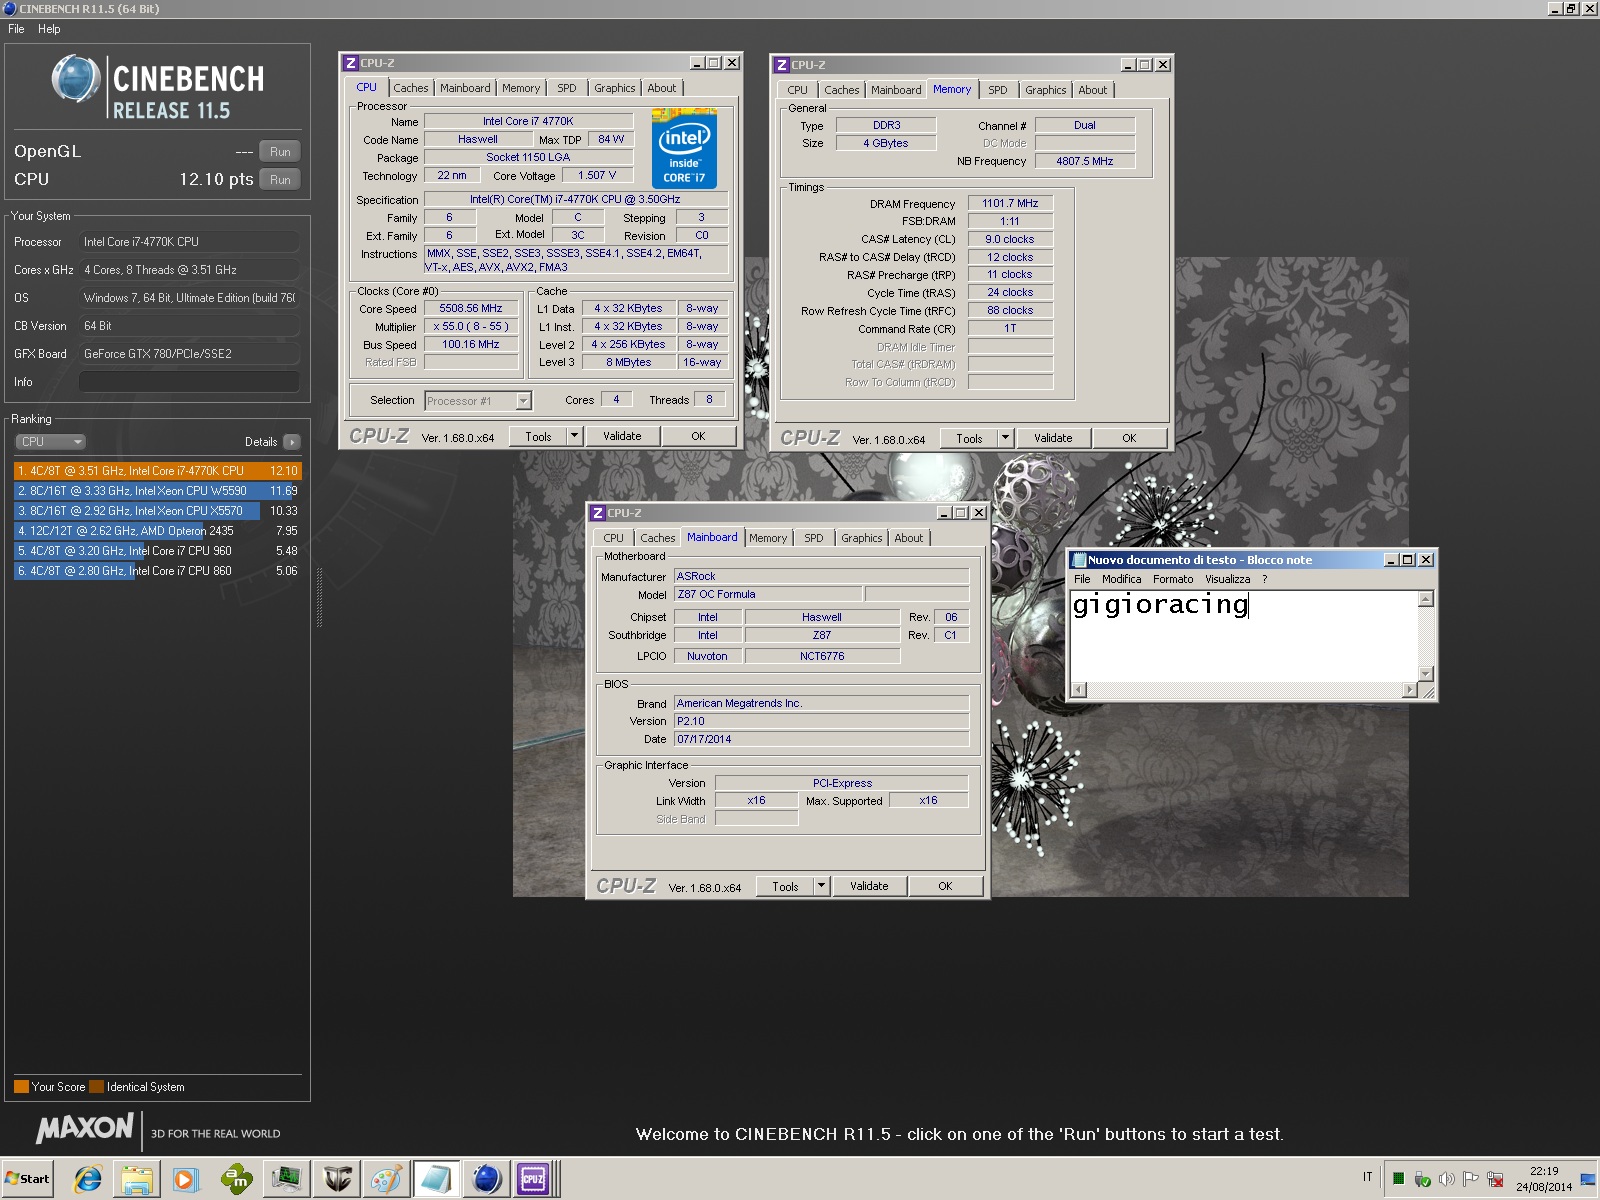Switch to SPD tab in Memory window

(998, 90)
